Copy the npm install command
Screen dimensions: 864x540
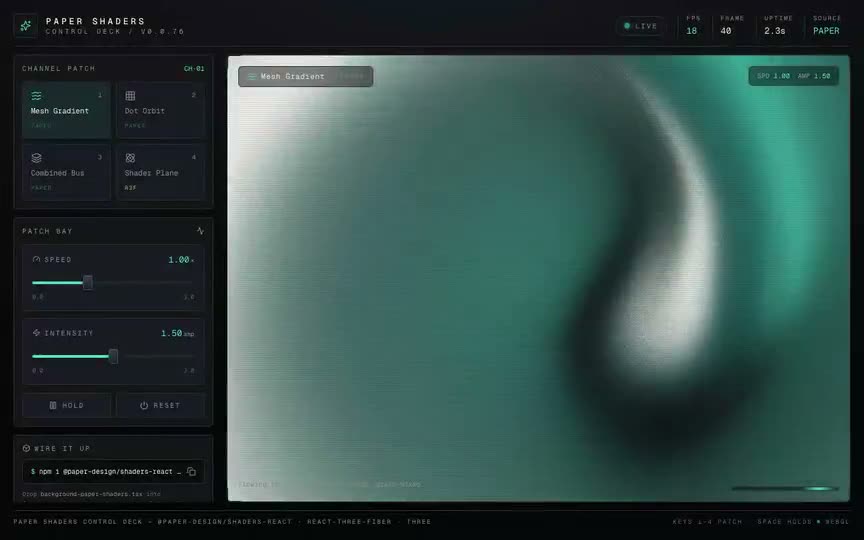click(x=191, y=472)
